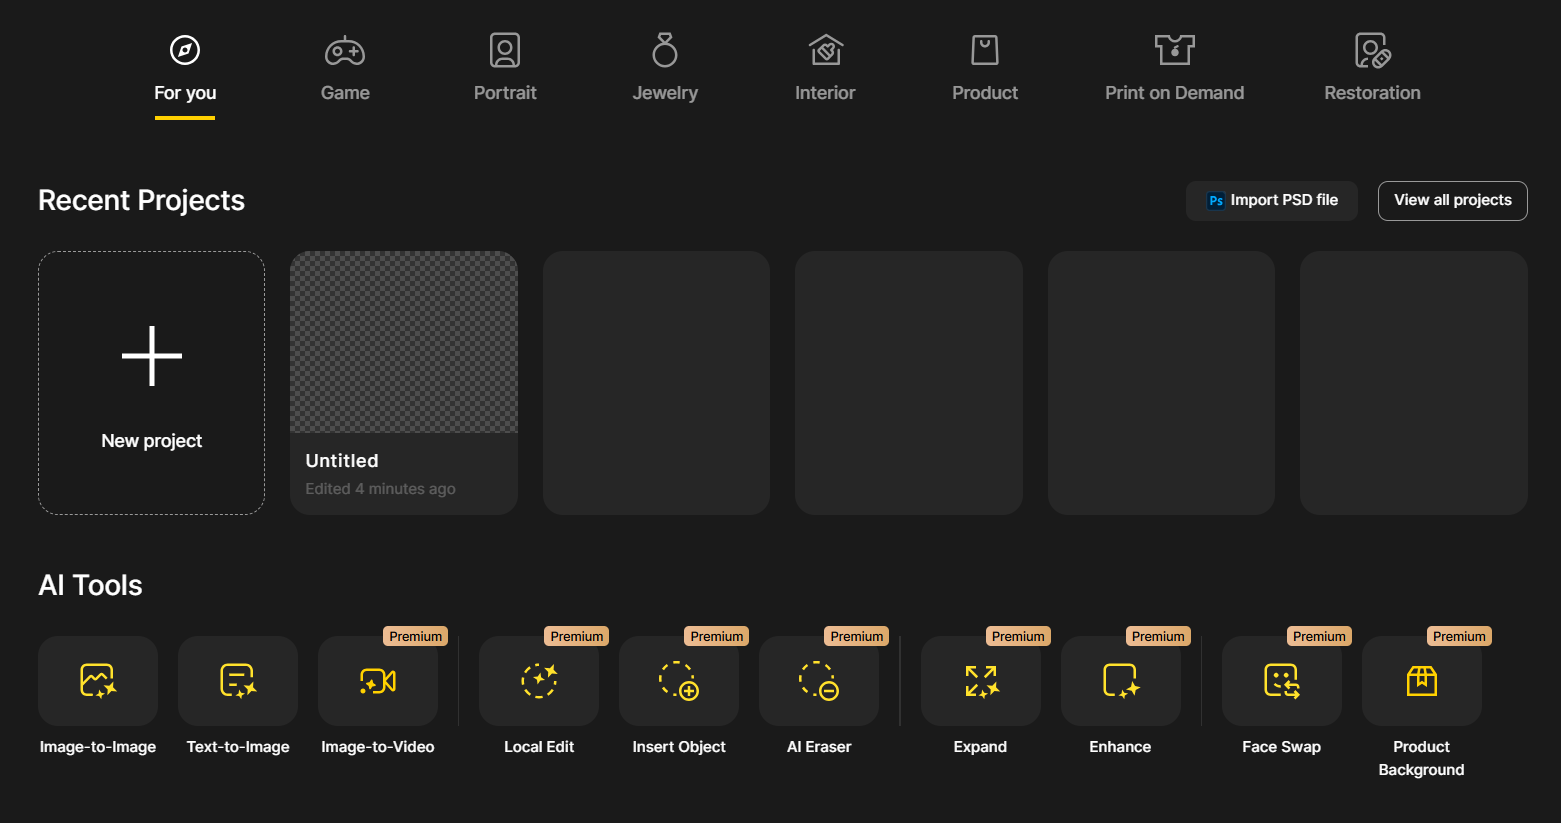Image resolution: width=1561 pixels, height=823 pixels.
Task: Open the Product Background tool
Action: pos(1422,681)
